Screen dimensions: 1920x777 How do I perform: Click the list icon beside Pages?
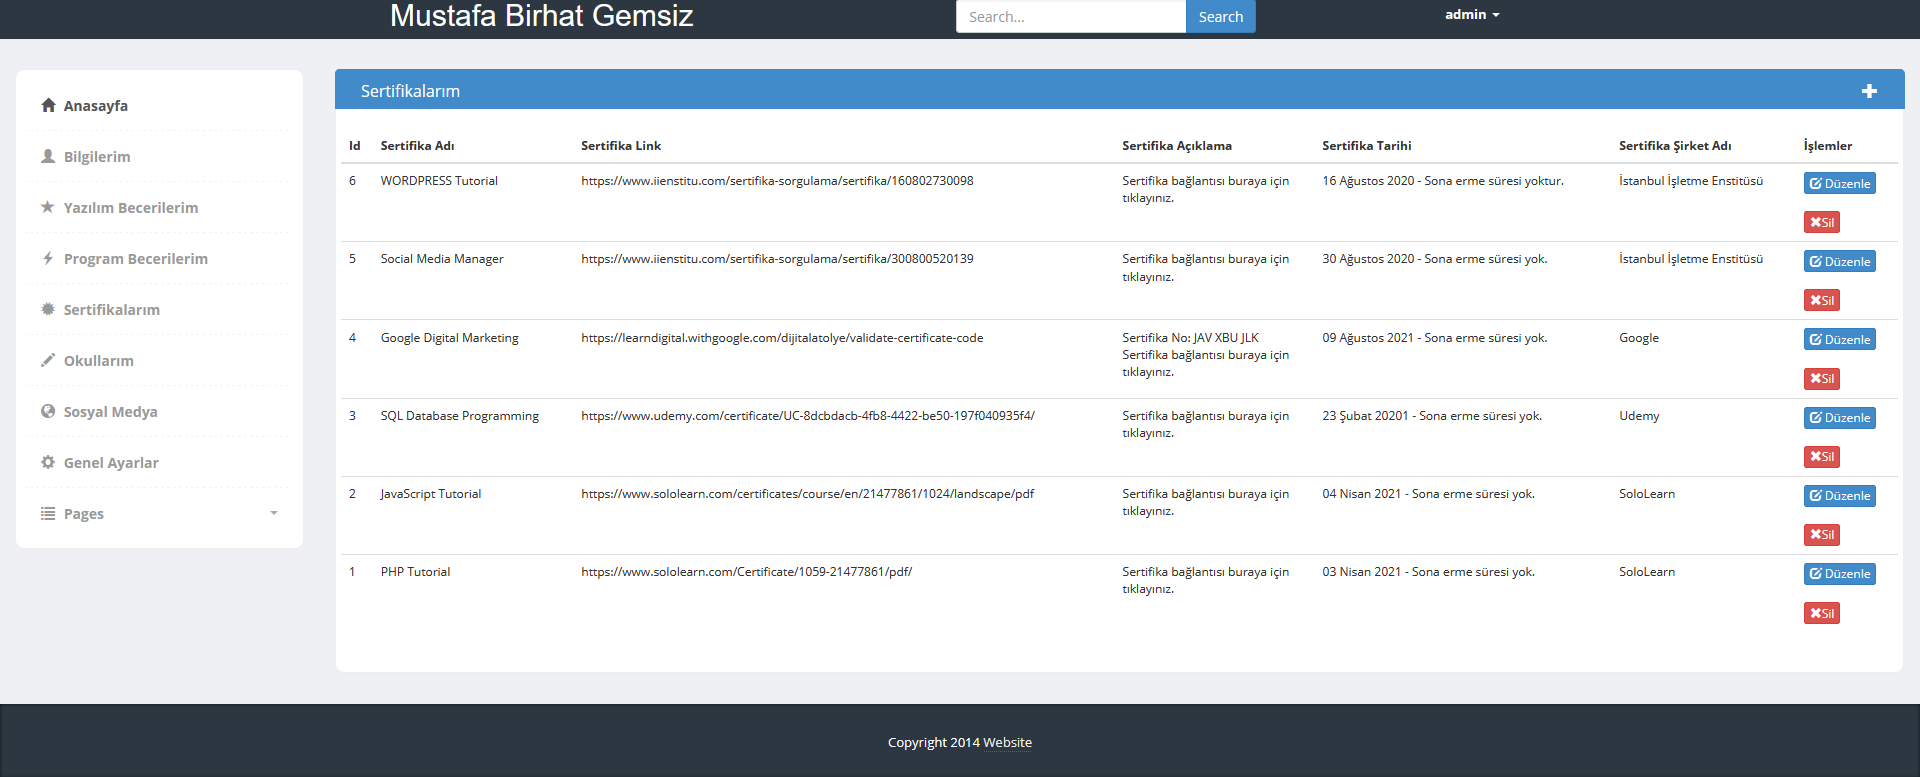click(x=48, y=513)
